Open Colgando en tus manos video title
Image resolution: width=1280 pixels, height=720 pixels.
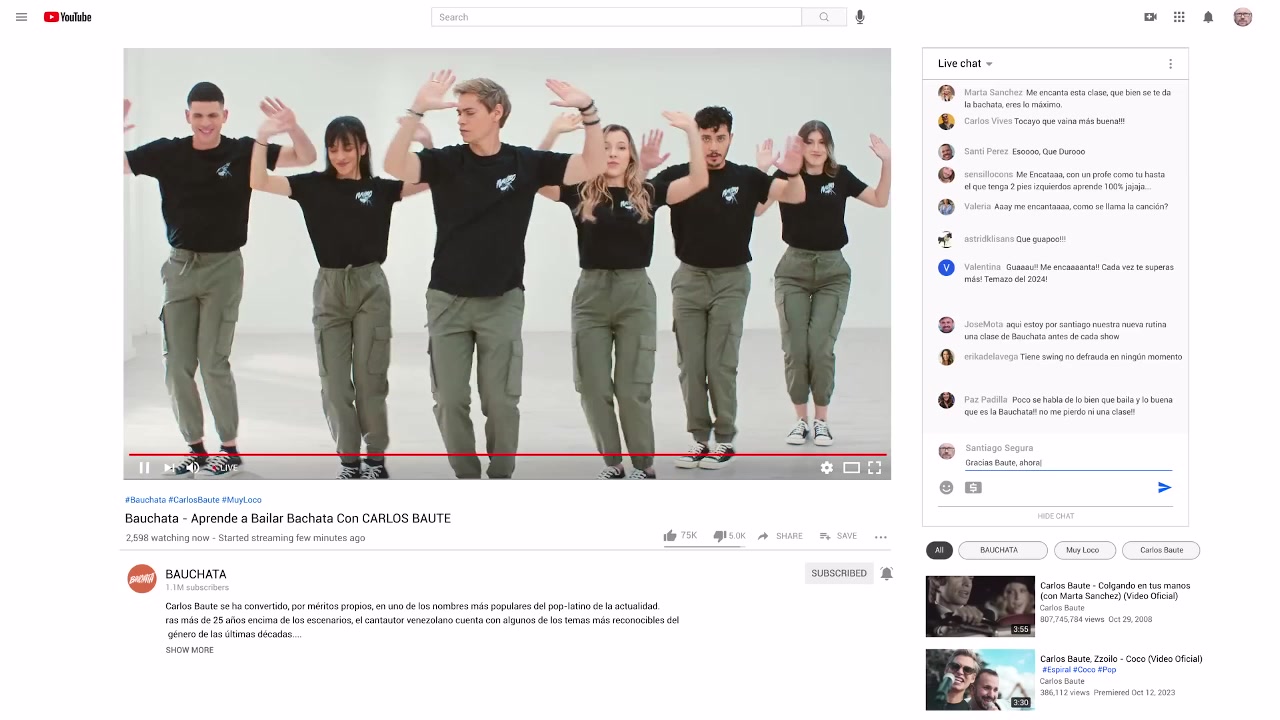click(x=1115, y=591)
